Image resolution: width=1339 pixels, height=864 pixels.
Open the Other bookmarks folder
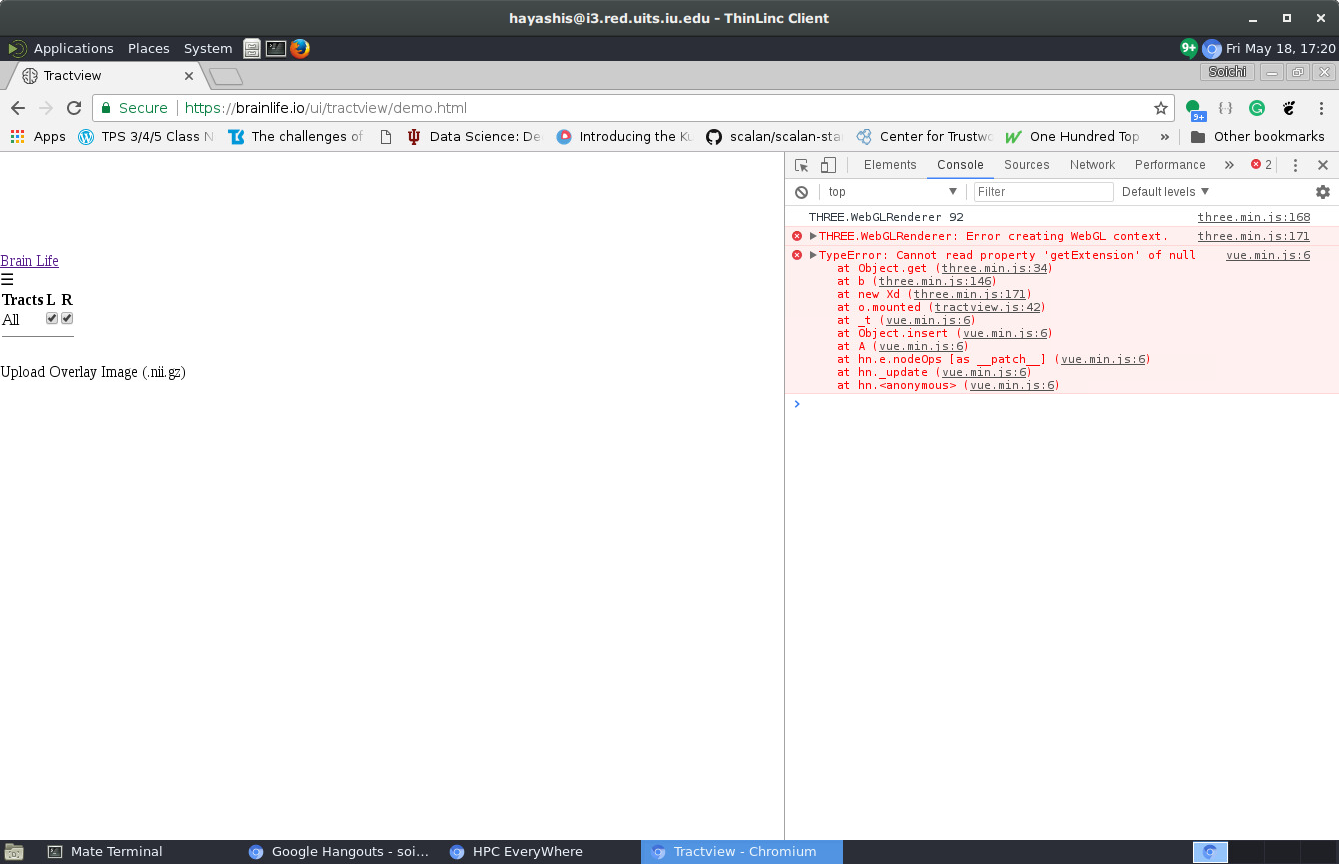(1257, 137)
